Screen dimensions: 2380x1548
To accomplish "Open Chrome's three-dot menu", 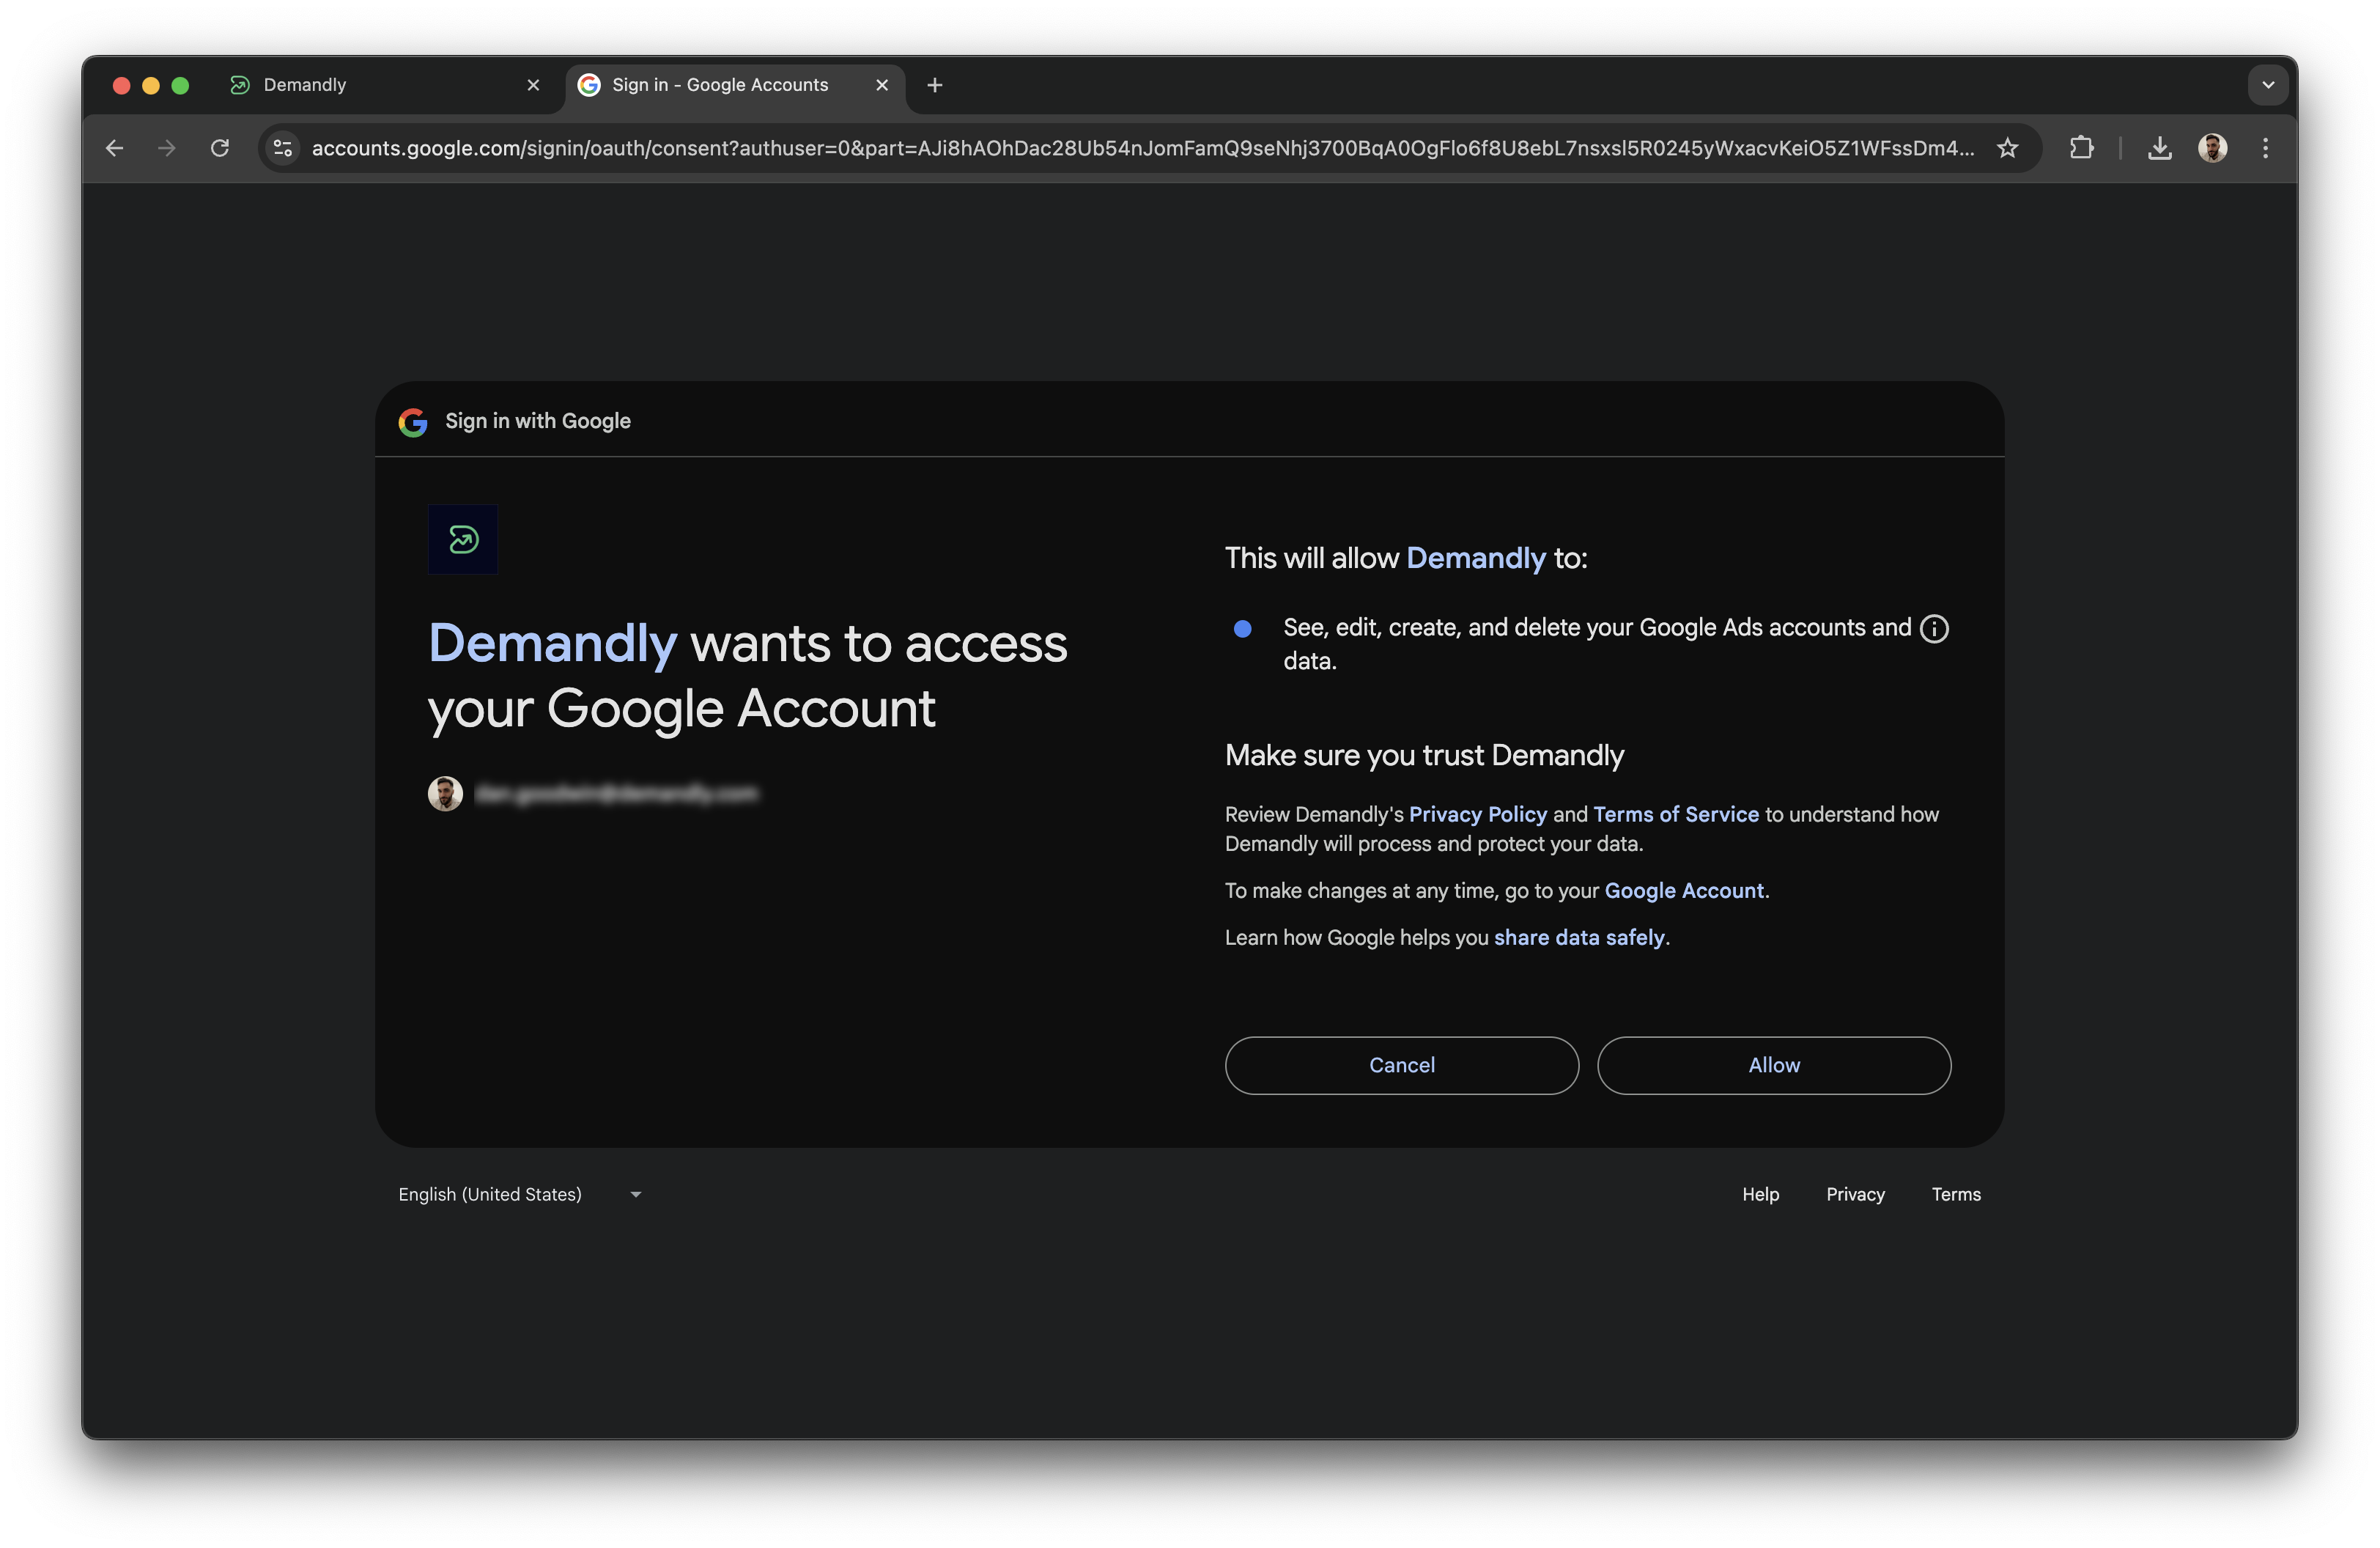I will (2266, 148).
